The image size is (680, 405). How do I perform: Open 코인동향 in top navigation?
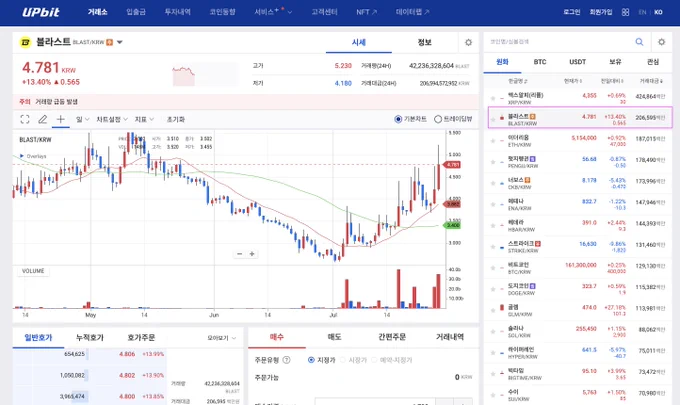222,12
